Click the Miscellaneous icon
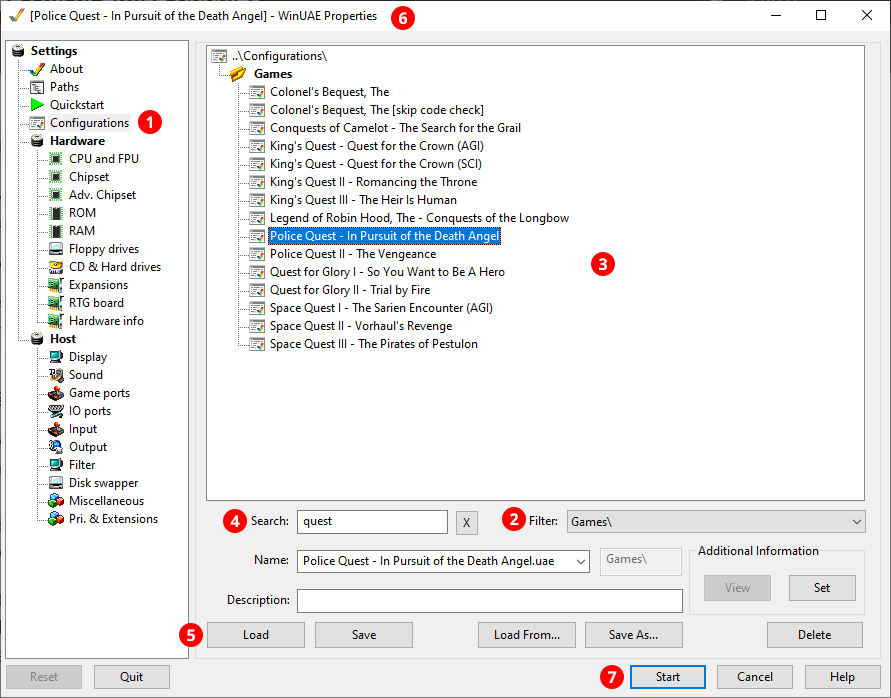Screen dimensions: 891x698 [x=56, y=501]
